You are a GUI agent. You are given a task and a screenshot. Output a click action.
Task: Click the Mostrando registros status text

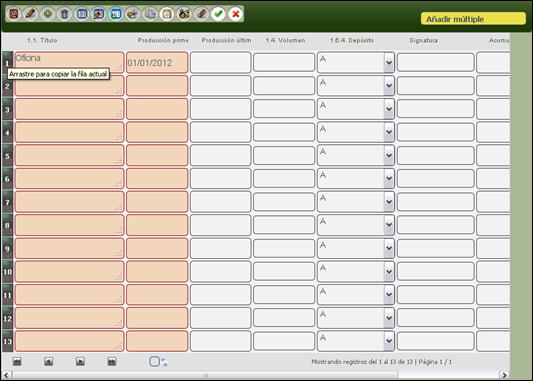click(381, 362)
